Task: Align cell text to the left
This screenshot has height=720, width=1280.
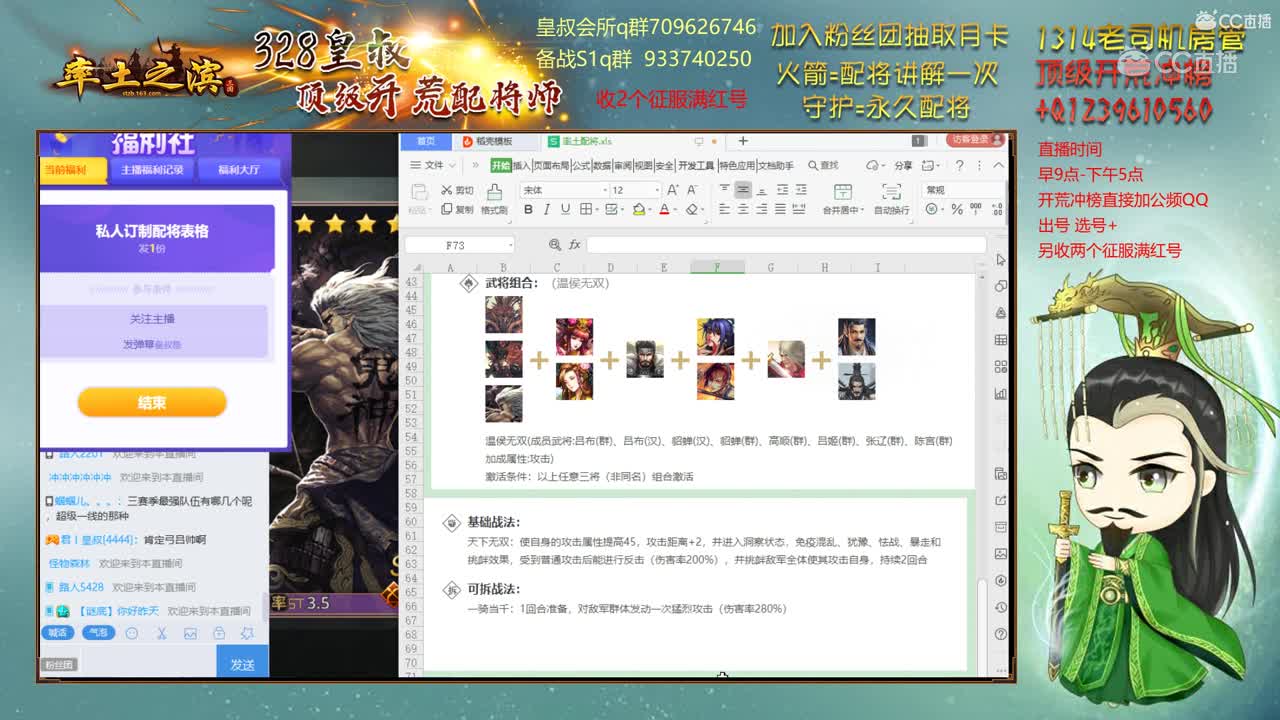Action: tap(723, 210)
